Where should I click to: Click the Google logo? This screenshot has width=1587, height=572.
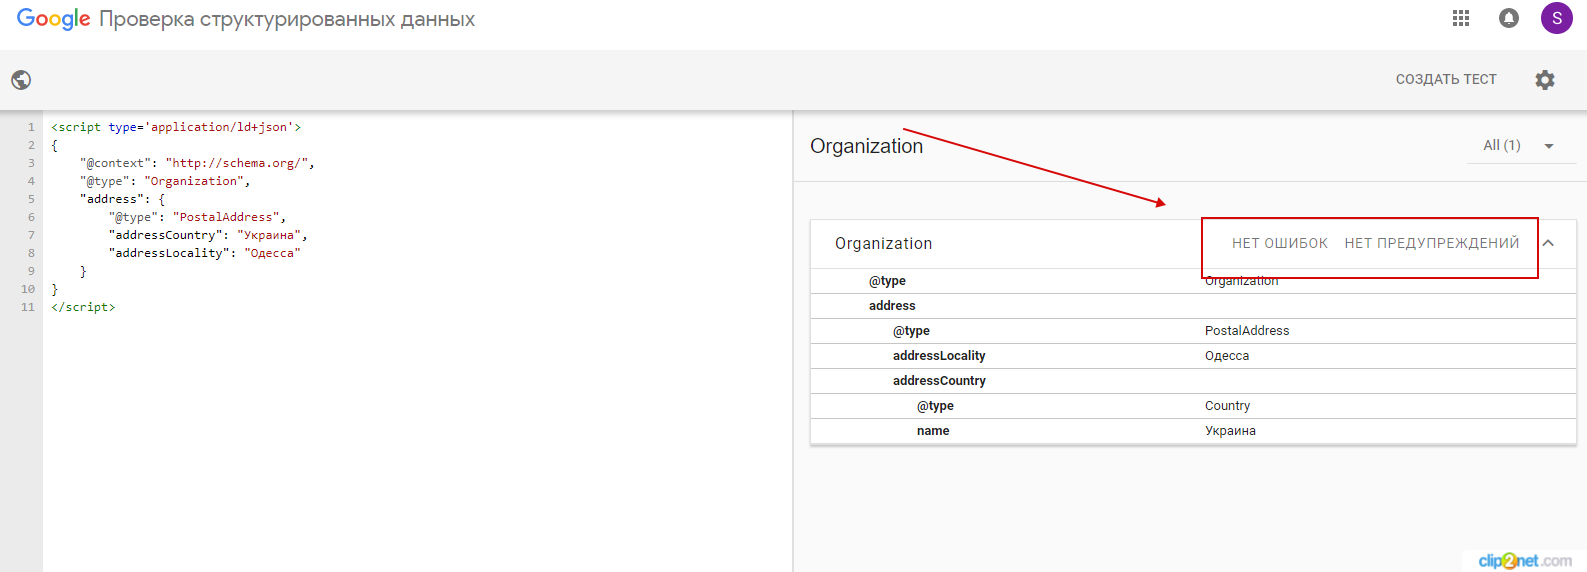tap(54, 19)
